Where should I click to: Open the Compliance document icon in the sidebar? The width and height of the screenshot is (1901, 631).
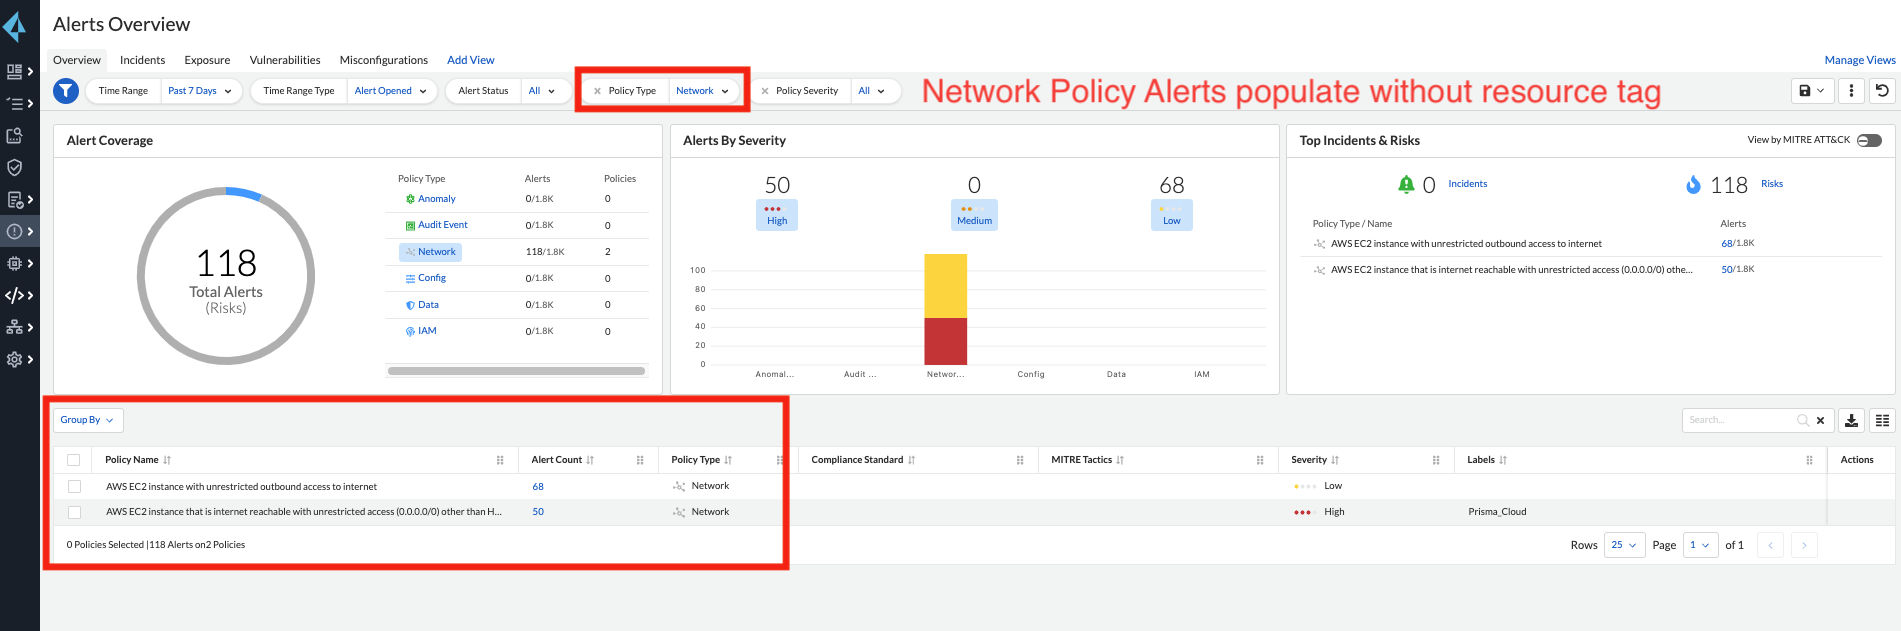pos(14,199)
